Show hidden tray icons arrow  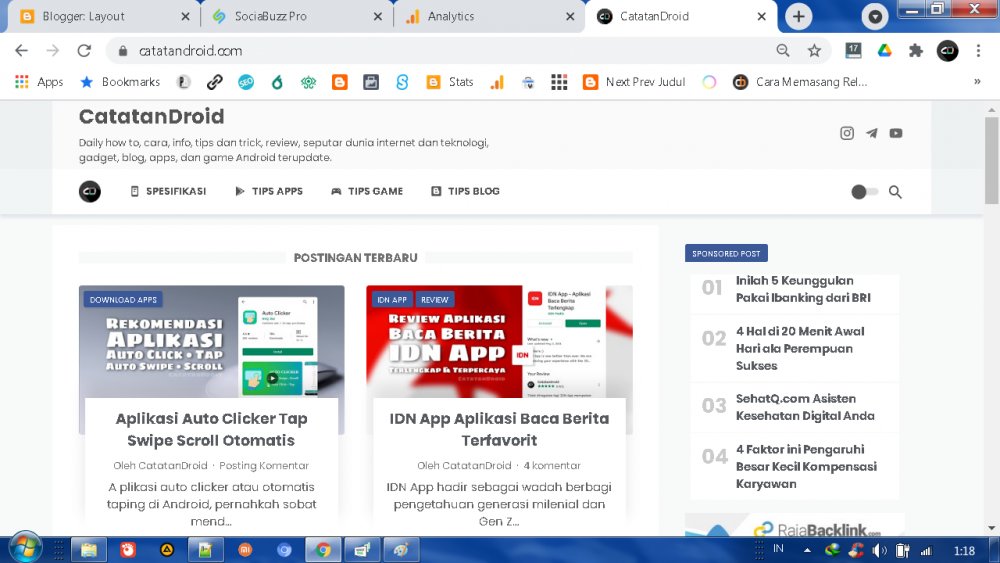(807, 550)
